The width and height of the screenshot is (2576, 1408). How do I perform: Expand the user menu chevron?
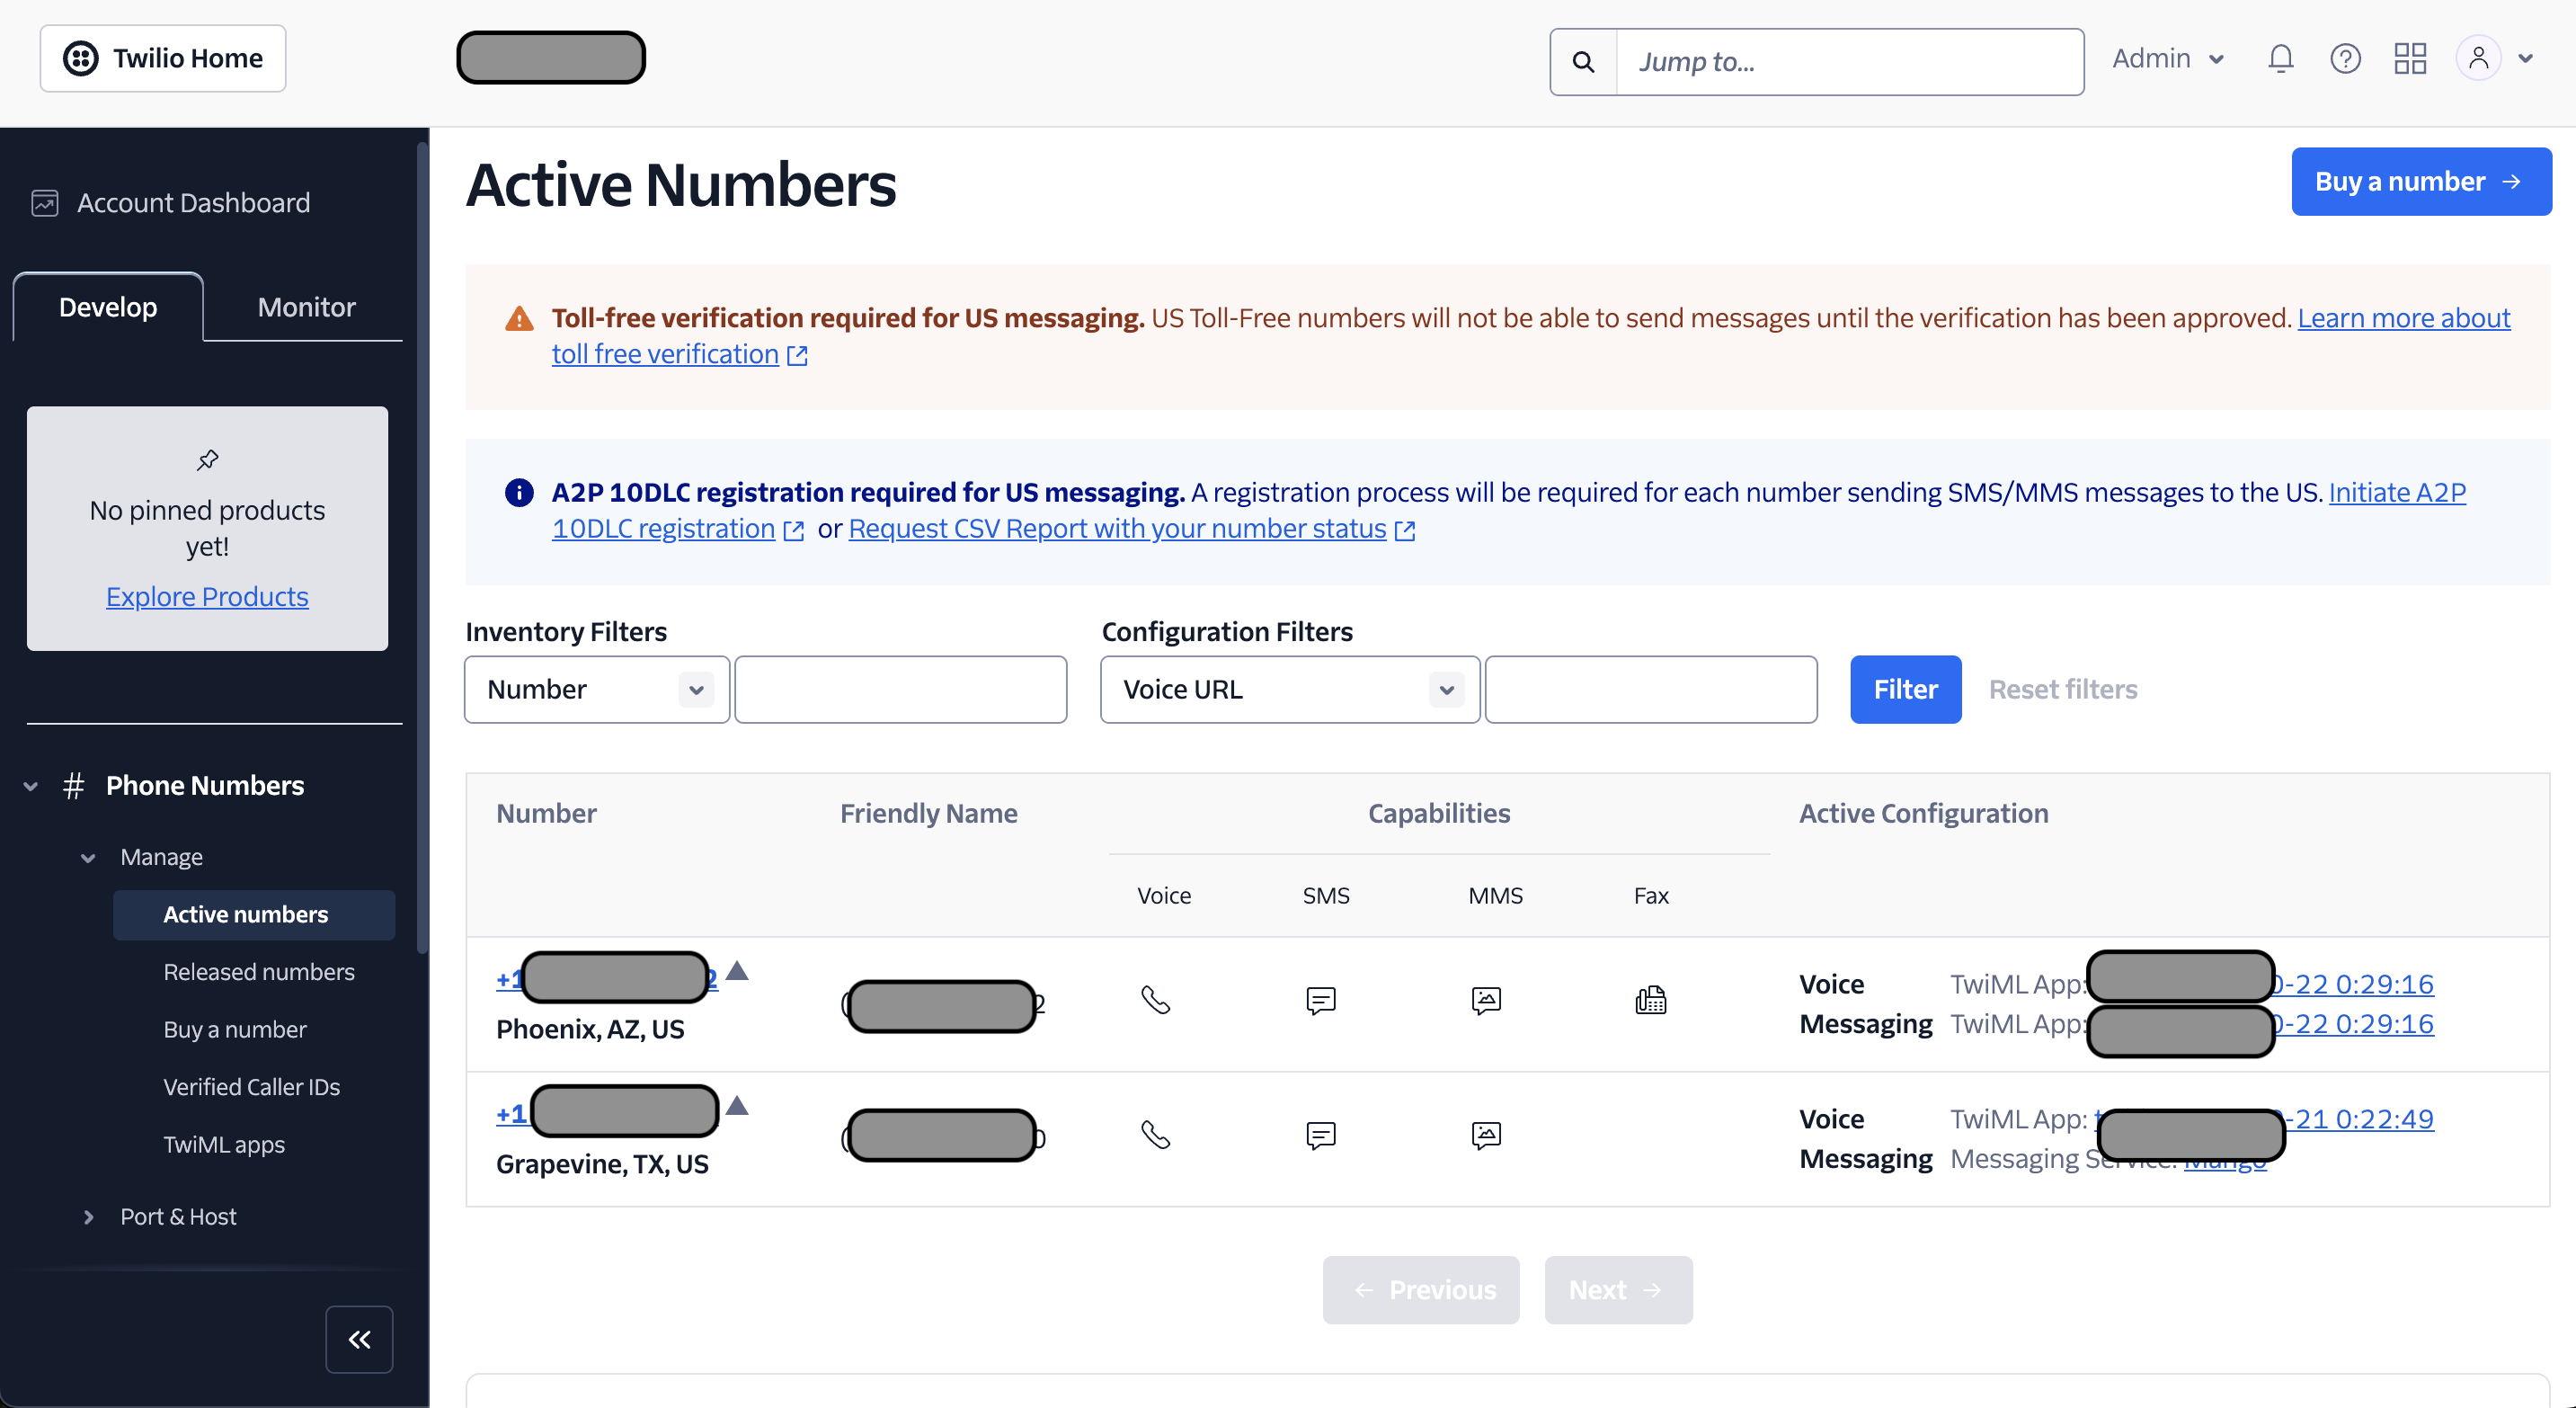2526,59
